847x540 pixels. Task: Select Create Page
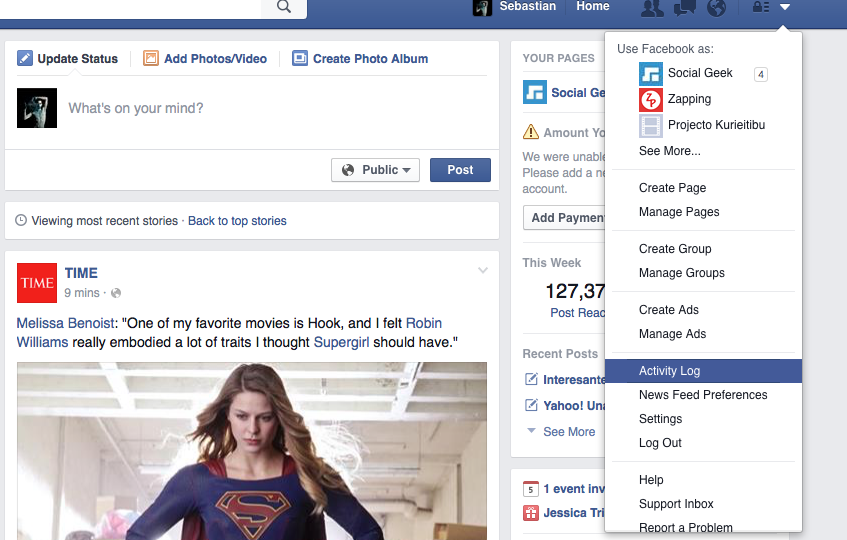[672, 188]
